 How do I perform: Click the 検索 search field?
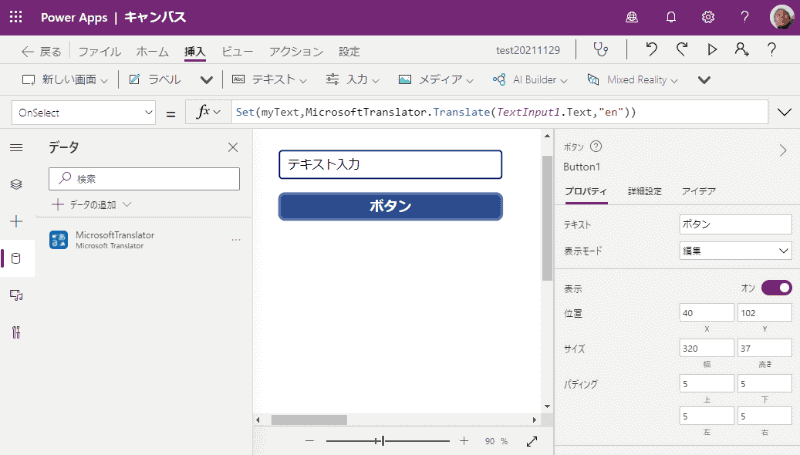(x=144, y=179)
